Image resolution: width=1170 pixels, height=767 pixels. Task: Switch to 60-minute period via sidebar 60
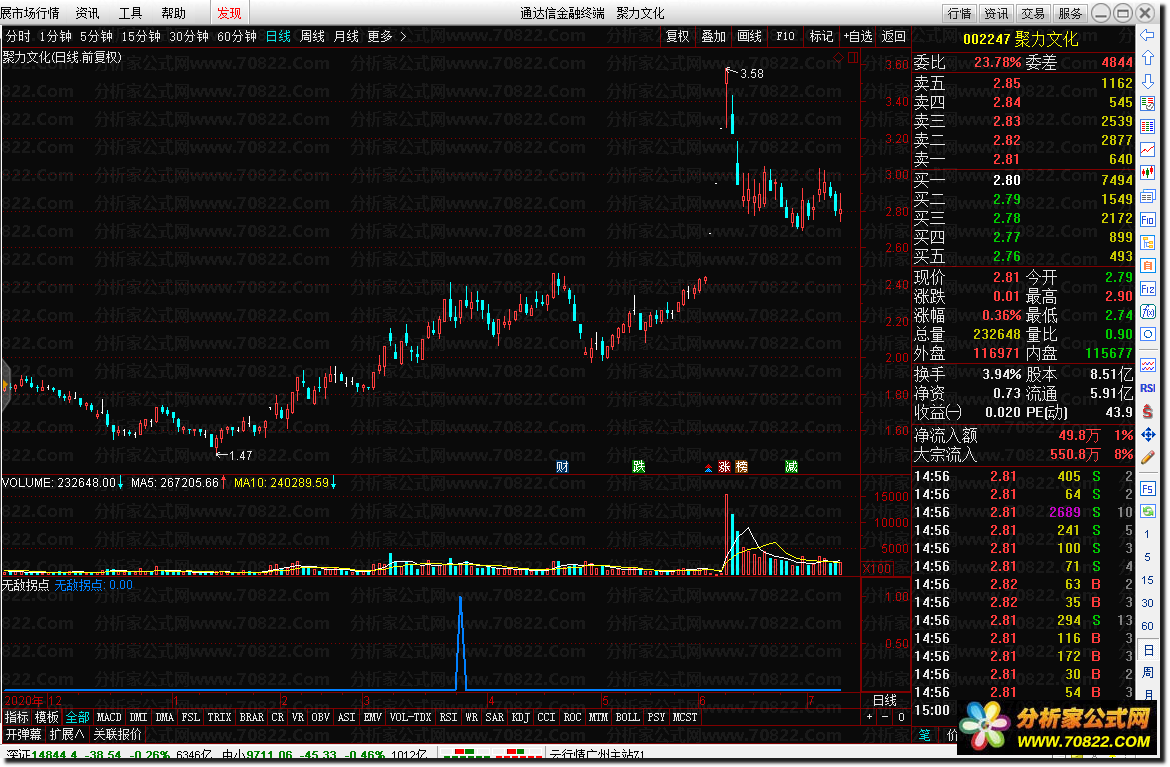tap(1148, 626)
